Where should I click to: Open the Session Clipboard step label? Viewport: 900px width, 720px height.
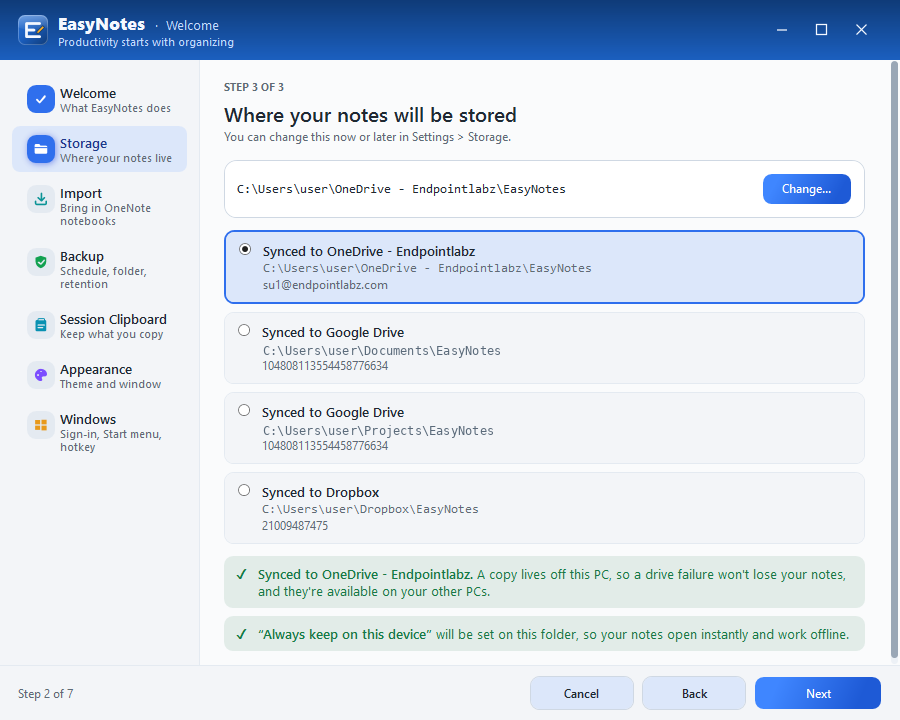click(114, 319)
